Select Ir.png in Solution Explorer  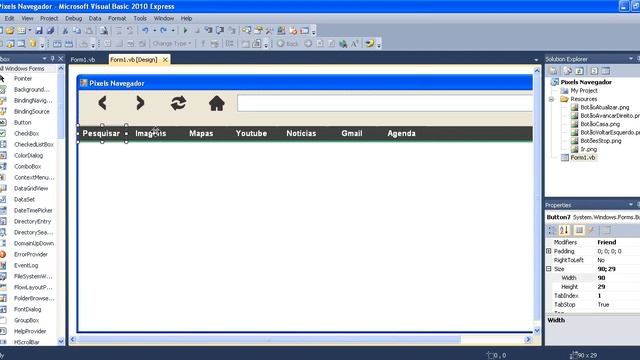pos(589,149)
